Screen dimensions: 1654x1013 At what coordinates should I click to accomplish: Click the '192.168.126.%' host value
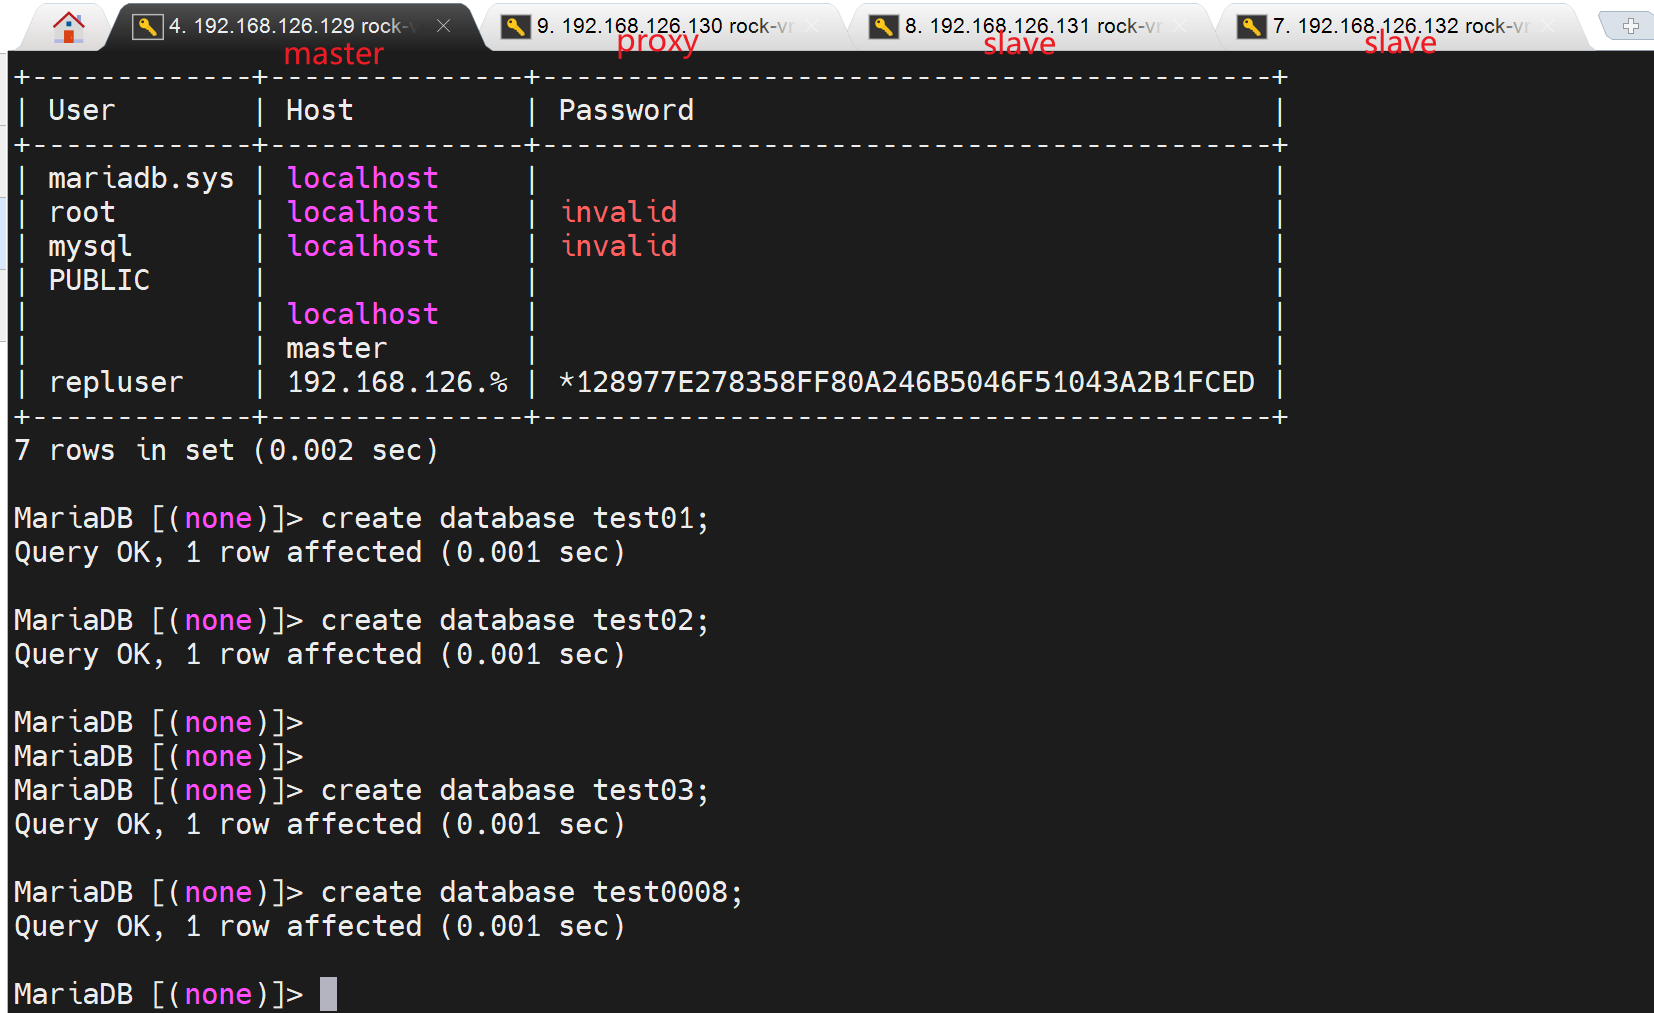click(x=397, y=383)
